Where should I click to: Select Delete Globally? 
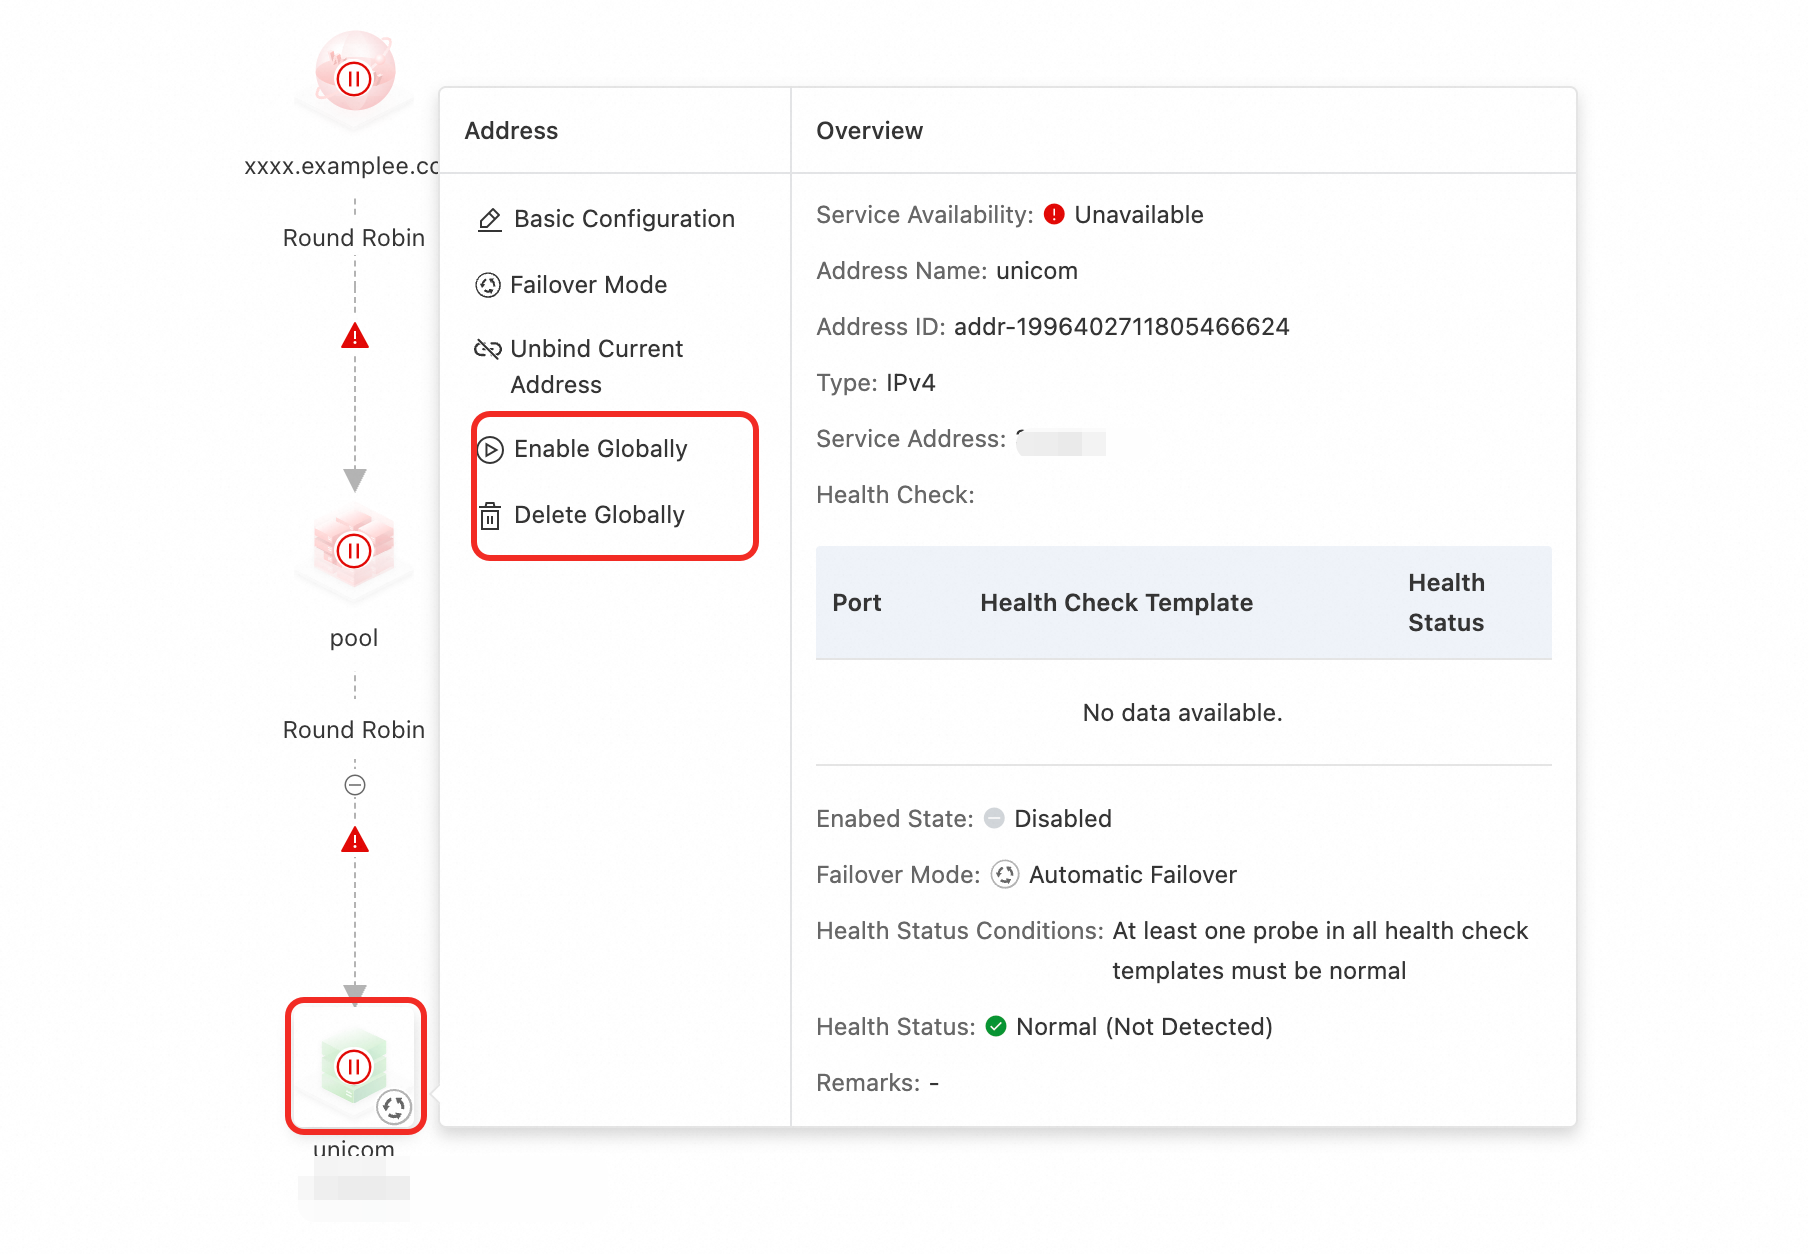(x=582, y=515)
